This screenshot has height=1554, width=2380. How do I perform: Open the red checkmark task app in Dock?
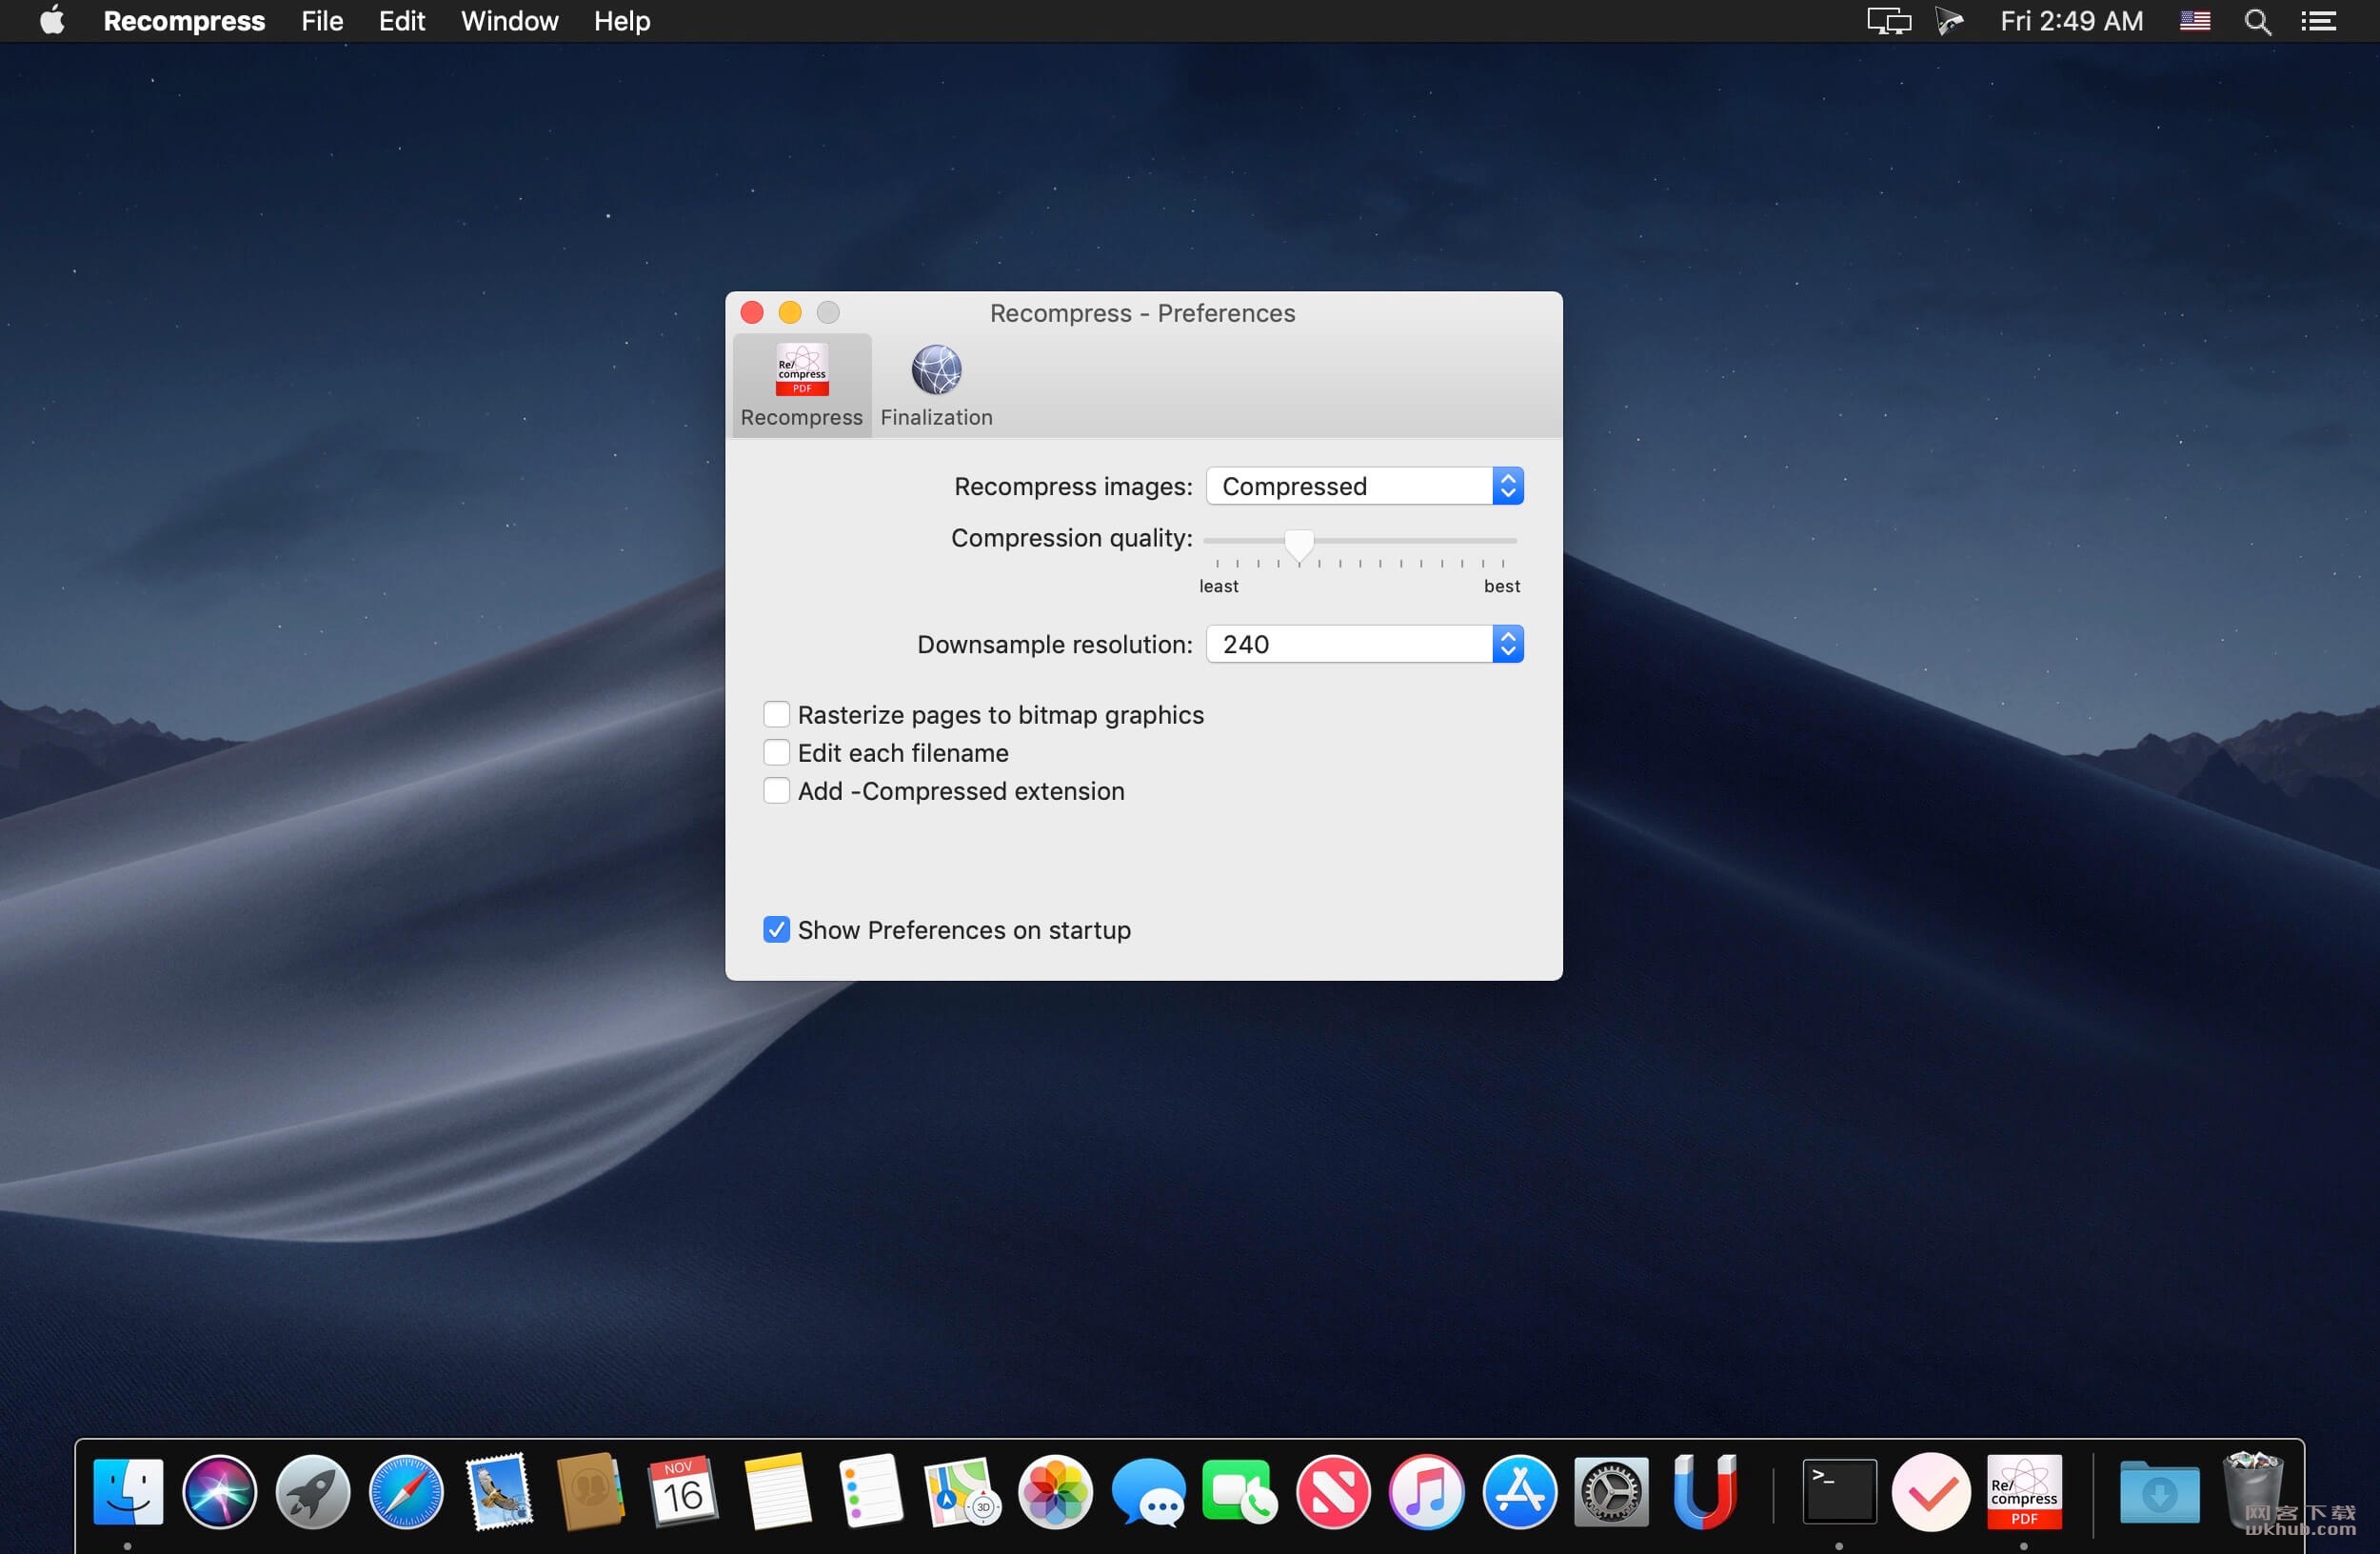pyautogui.click(x=1931, y=1491)
